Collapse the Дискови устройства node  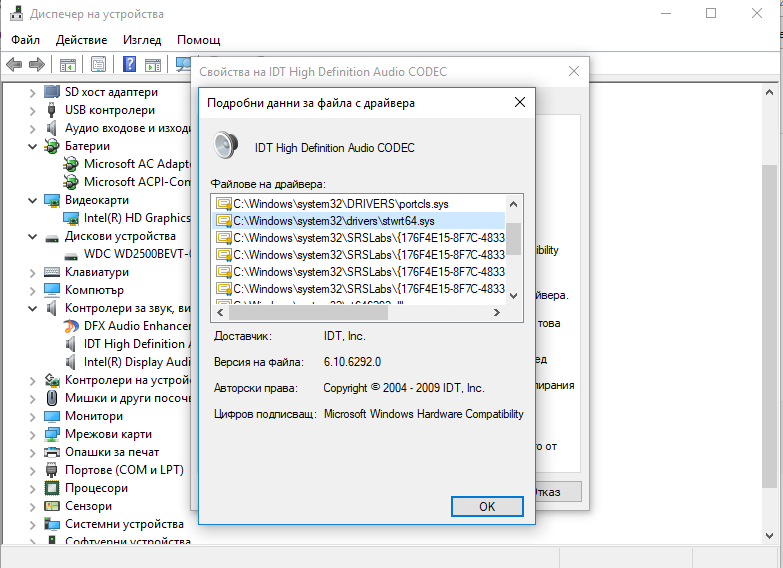[x=32, y=236]
